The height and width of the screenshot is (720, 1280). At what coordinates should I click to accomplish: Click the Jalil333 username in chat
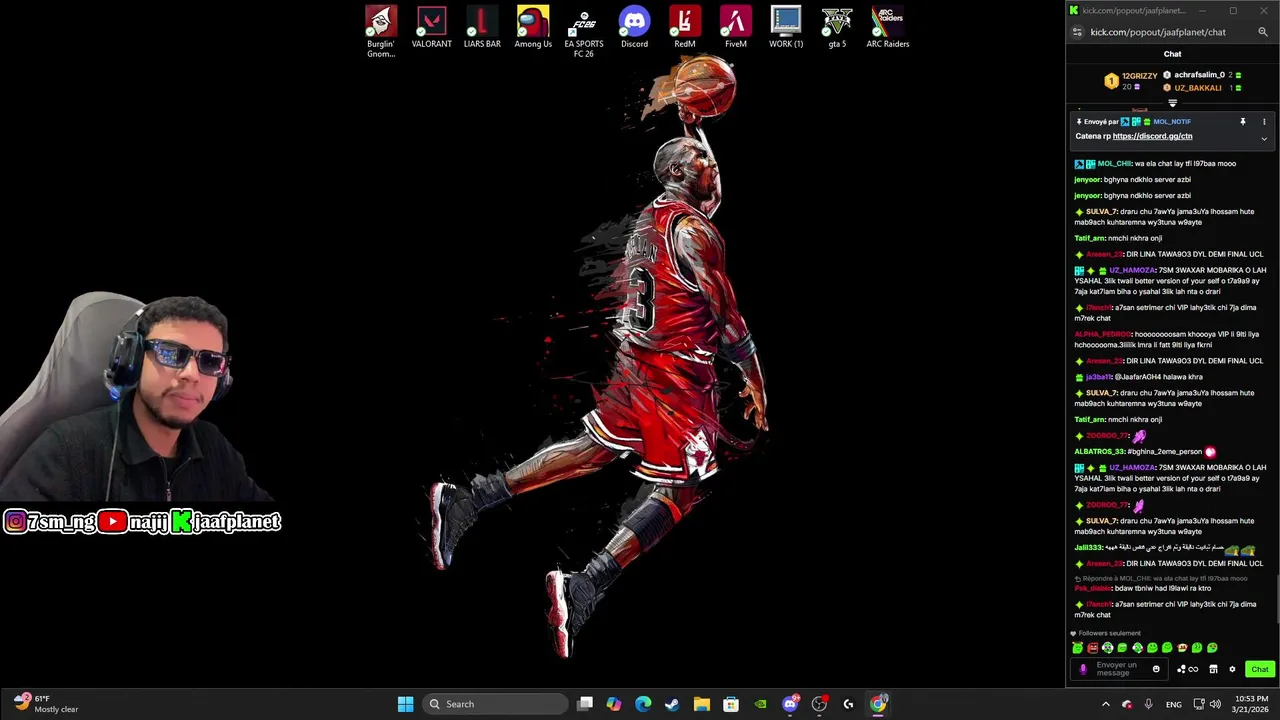tap(1089, 548)
